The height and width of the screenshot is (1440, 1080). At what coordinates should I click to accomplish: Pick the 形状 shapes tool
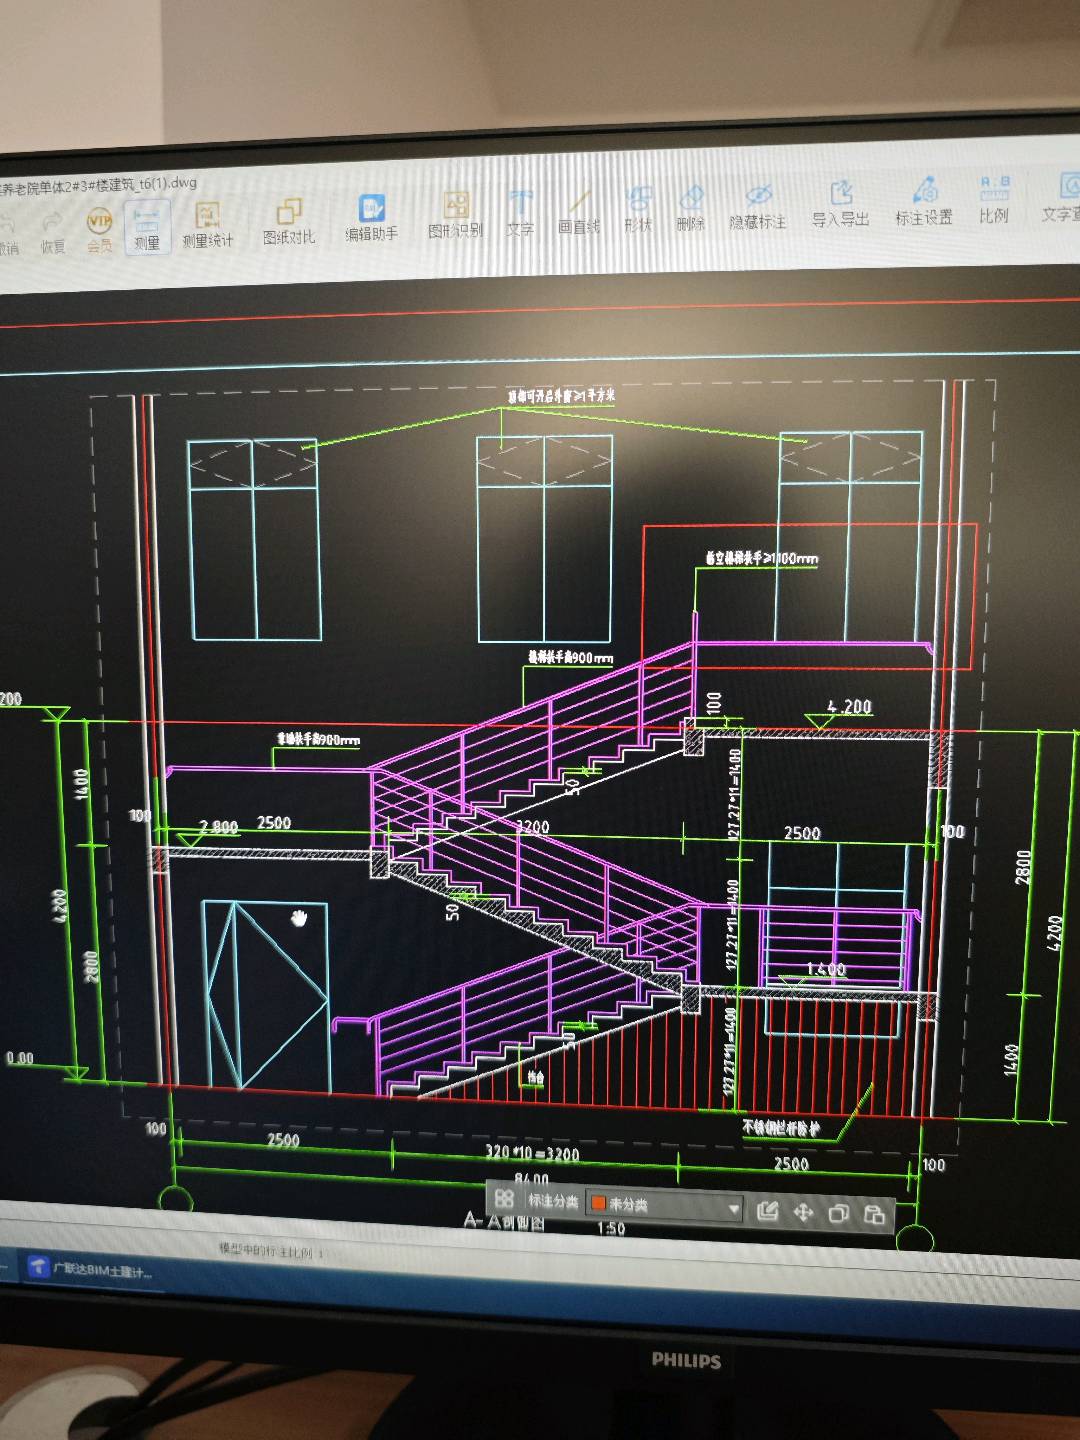click(638, 209)
